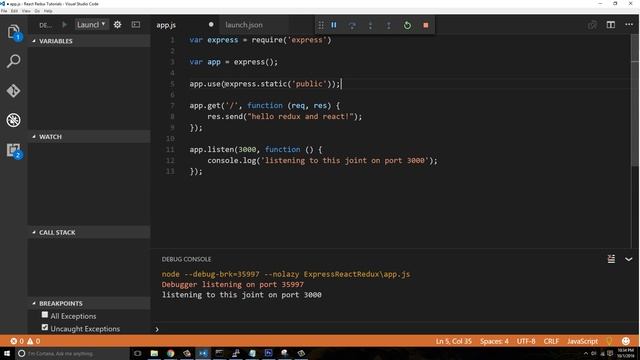
Task: Open the Go menu
Action: point(37,11)
